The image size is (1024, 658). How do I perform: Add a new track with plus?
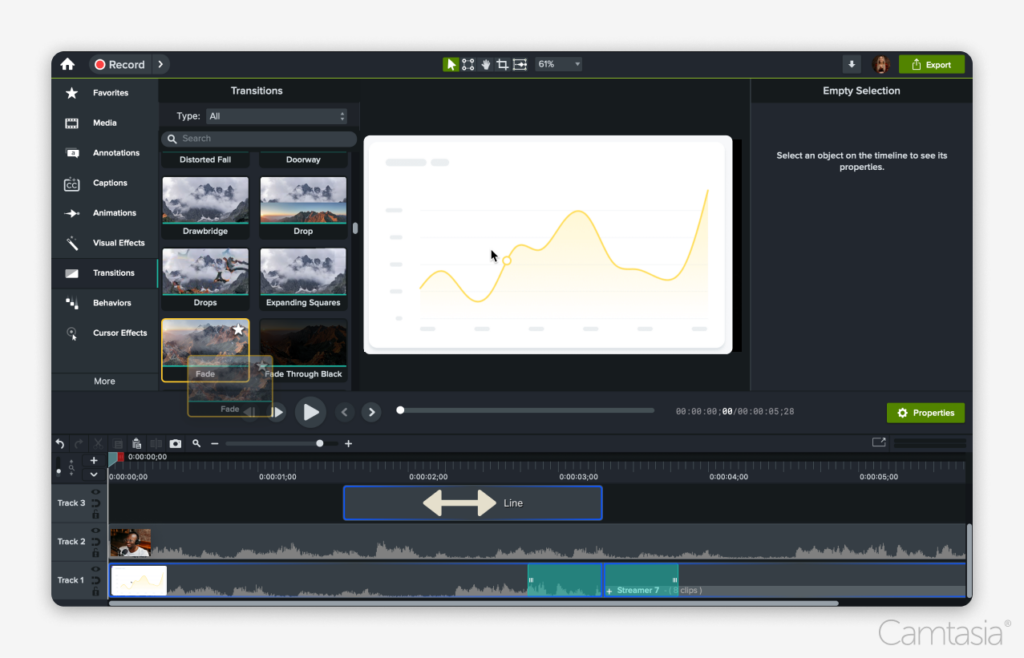pyautogui.click(x=93, y=460)
